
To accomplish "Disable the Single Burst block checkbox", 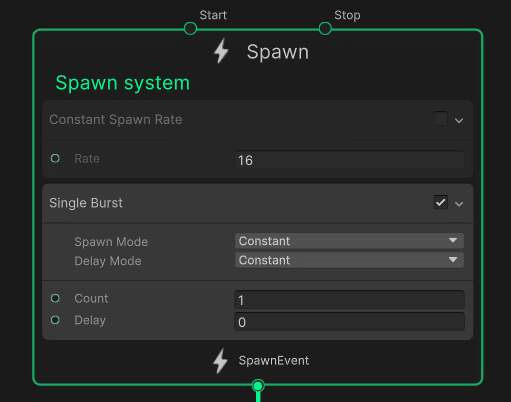I will [x=441, y=202].
